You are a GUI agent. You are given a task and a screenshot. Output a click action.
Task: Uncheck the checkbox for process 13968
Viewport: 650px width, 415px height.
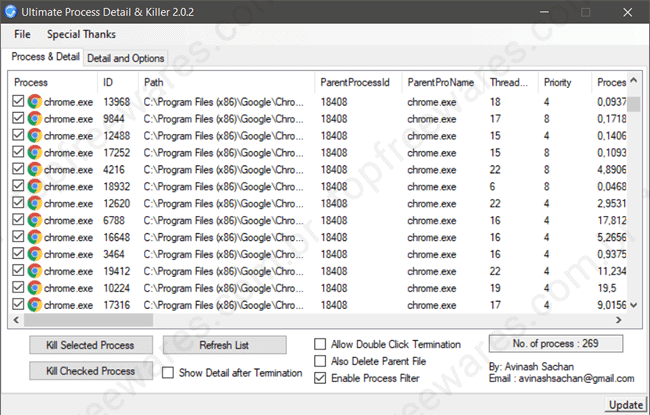click(x=18, y=101)
